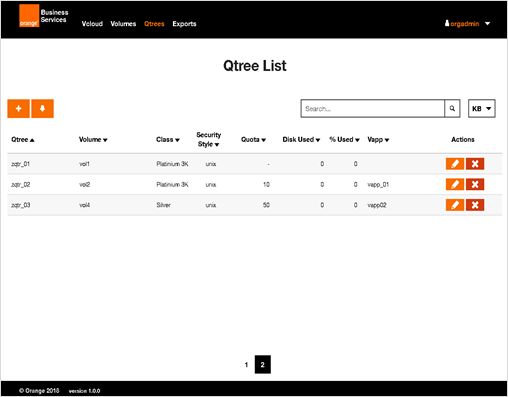The width and height of the screenshot is (508, 397).
Task: Click the quota value 50
Action: (x=266, y=205)
